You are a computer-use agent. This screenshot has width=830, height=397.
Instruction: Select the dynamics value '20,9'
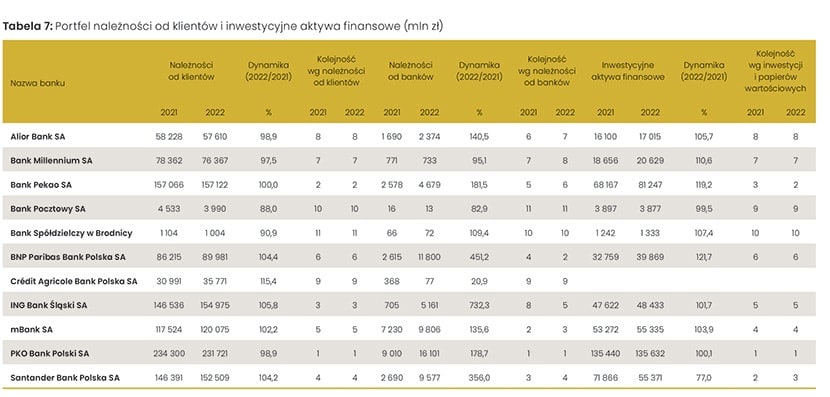pyautogui.click(x=479, y=281)
